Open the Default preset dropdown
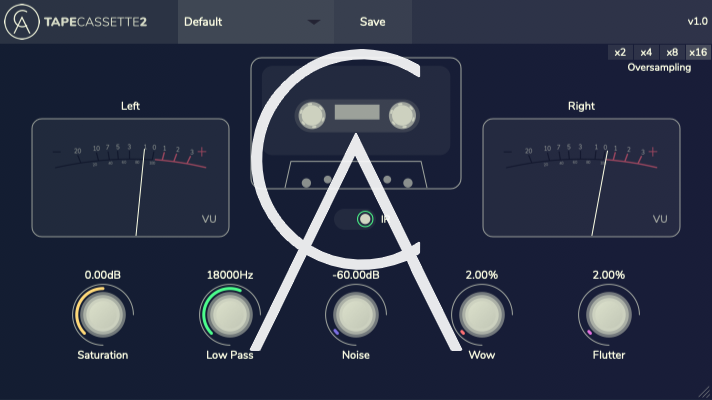 (256, 22)
